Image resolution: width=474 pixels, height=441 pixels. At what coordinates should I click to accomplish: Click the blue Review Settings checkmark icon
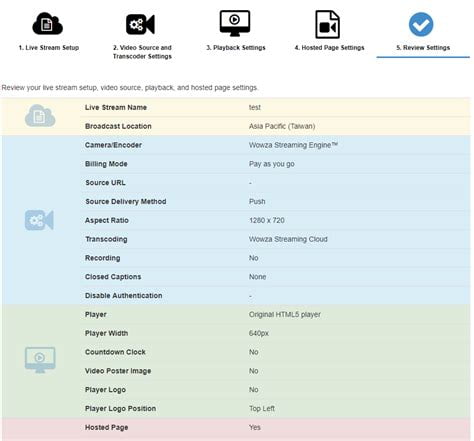[x=421, y=24]
